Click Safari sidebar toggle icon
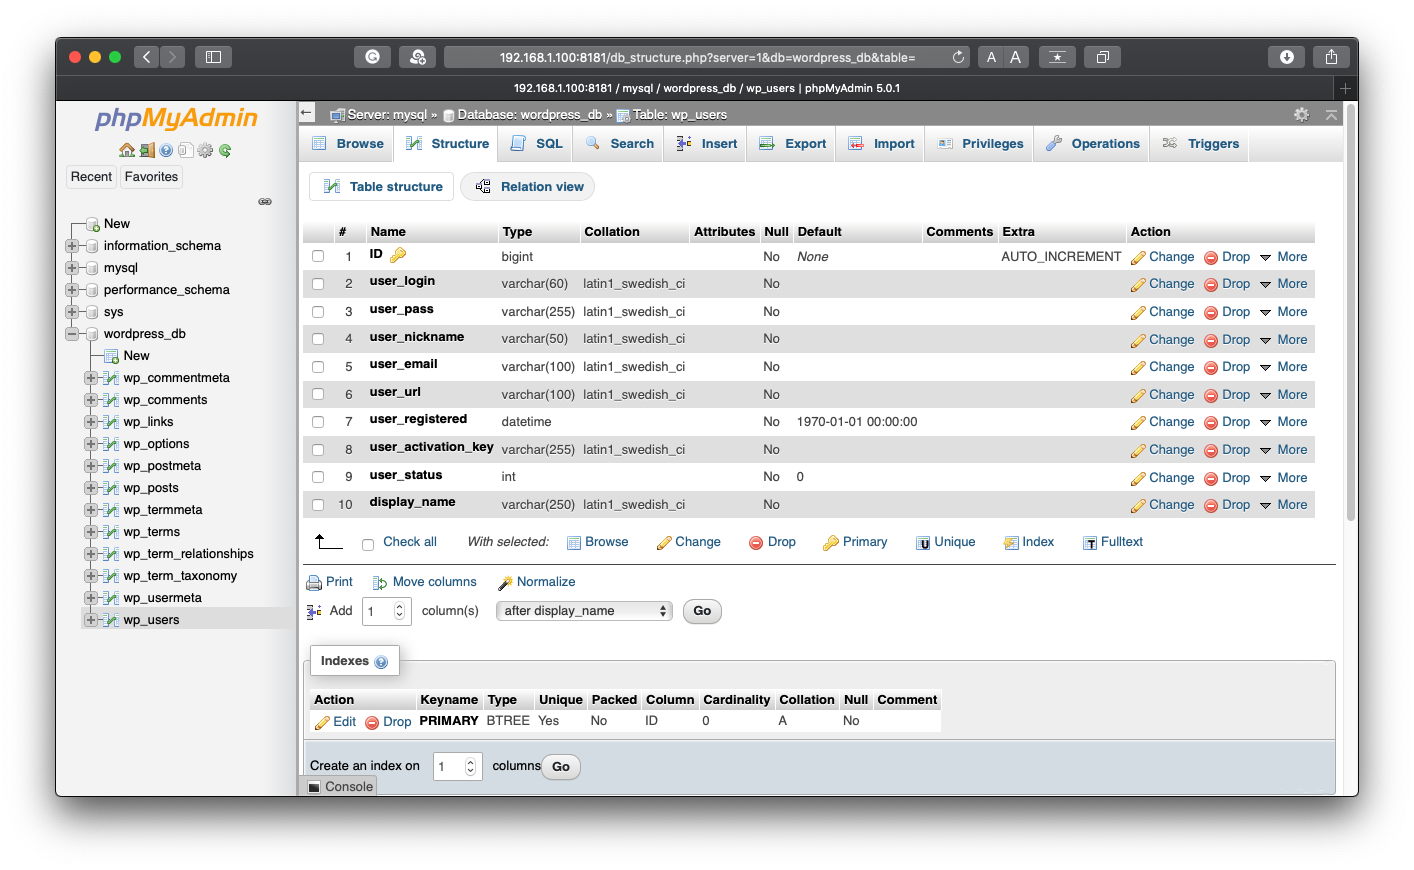 tap(213, 57)
